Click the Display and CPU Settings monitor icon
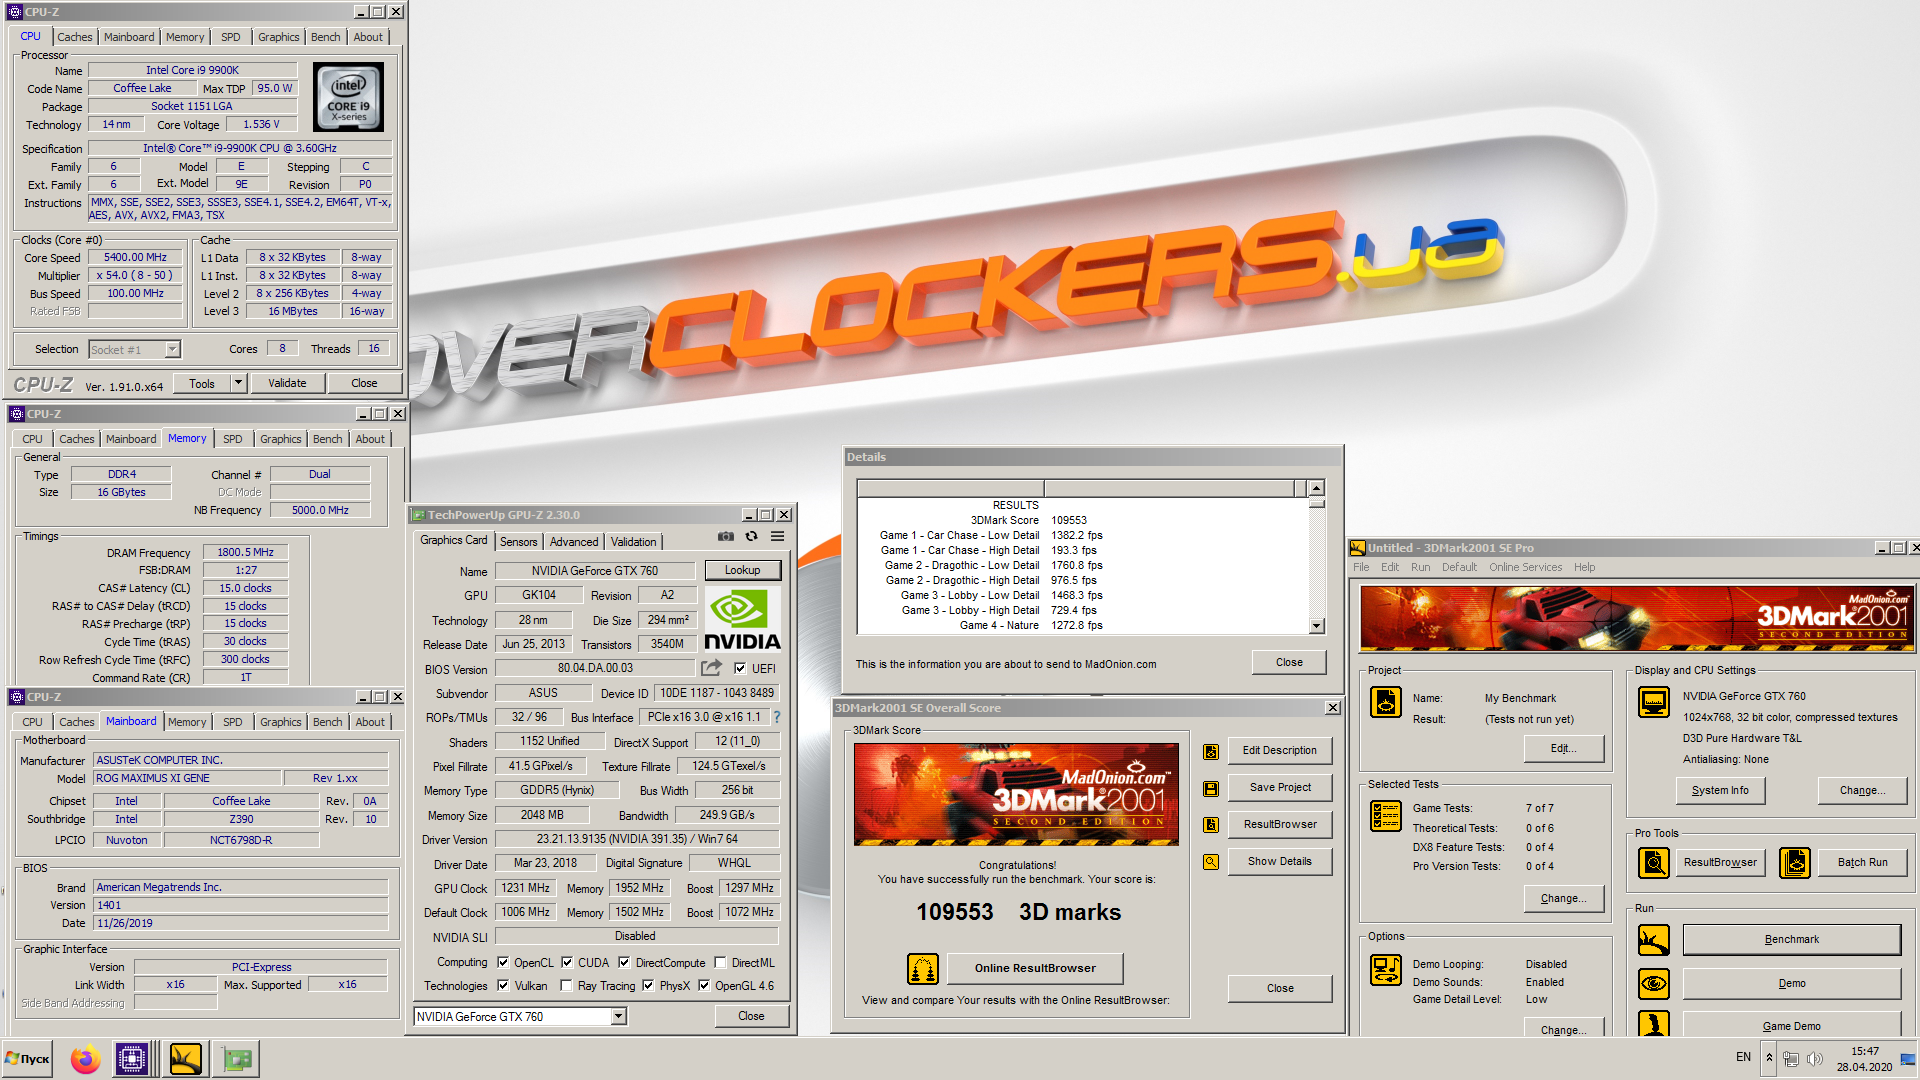1920x1080 pixels. [x=1654, y=702]
